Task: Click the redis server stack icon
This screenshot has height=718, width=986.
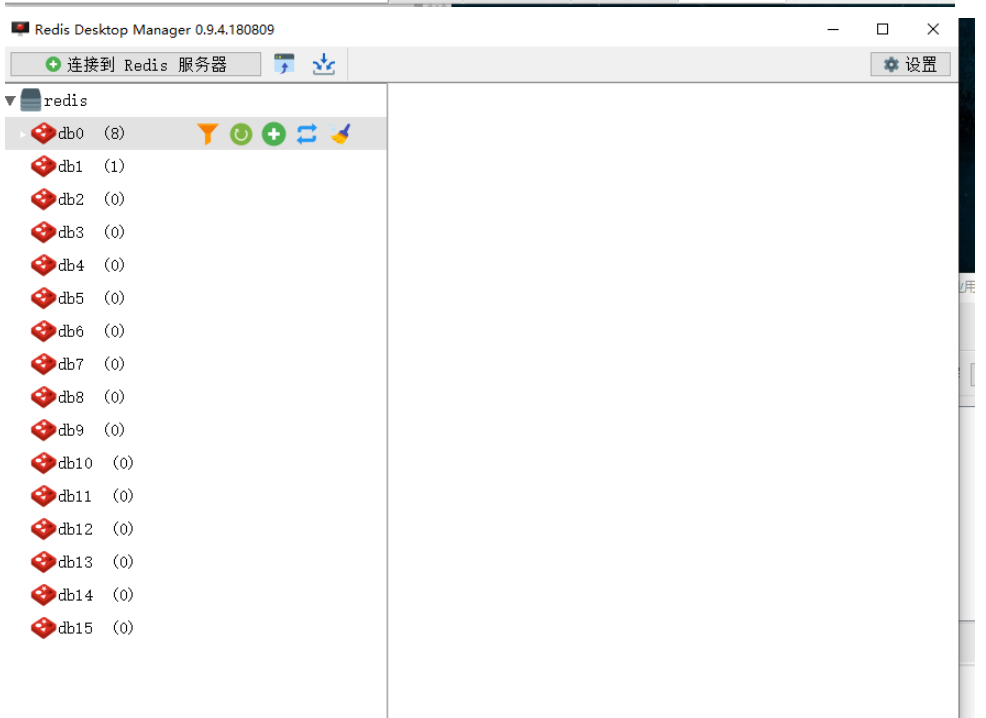Action: (31, 100)
